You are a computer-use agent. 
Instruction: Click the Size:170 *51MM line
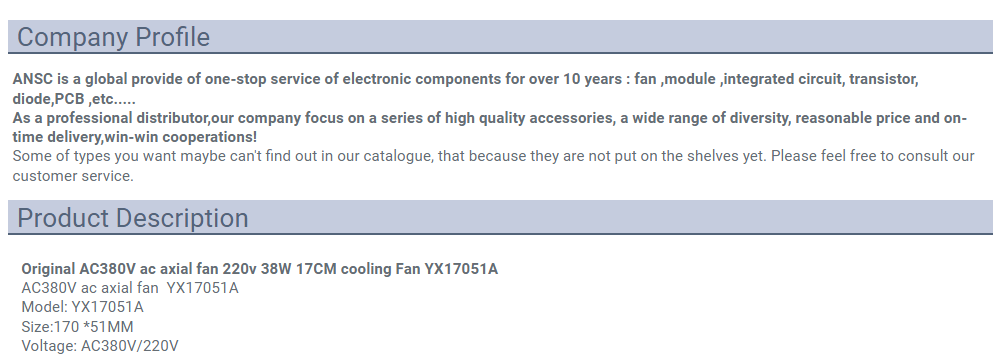click(77, 327)
